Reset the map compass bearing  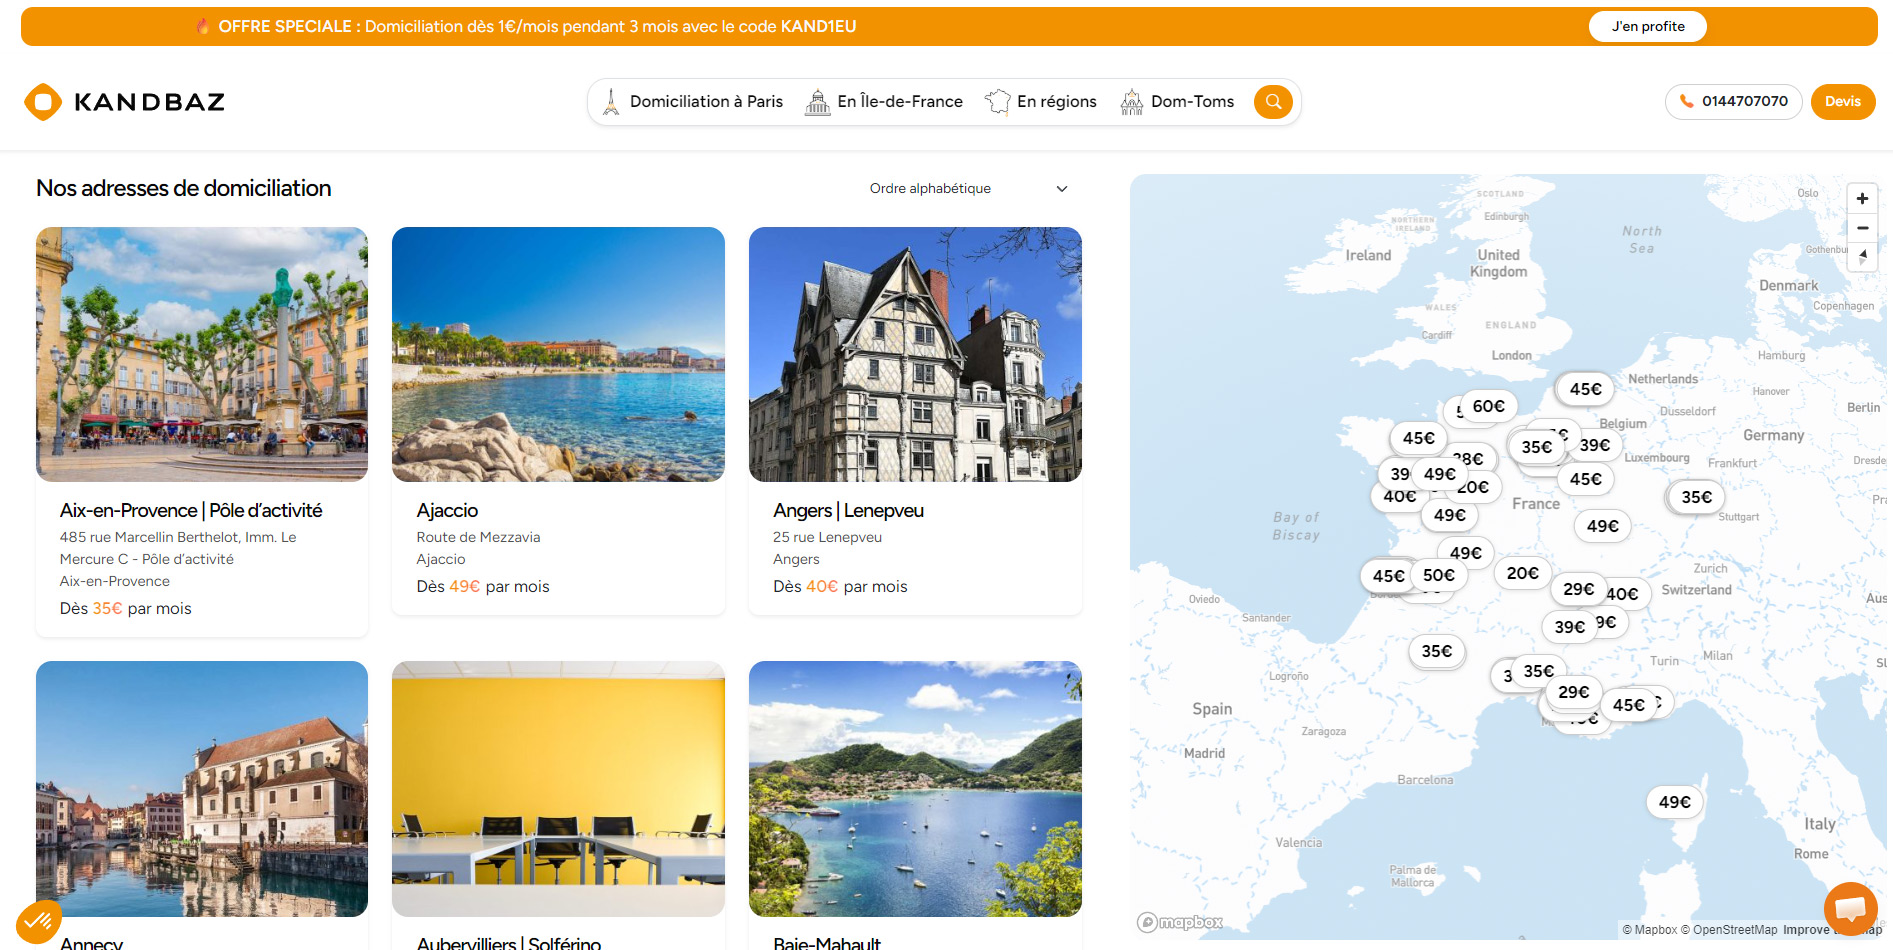[x=1862, y=257]
